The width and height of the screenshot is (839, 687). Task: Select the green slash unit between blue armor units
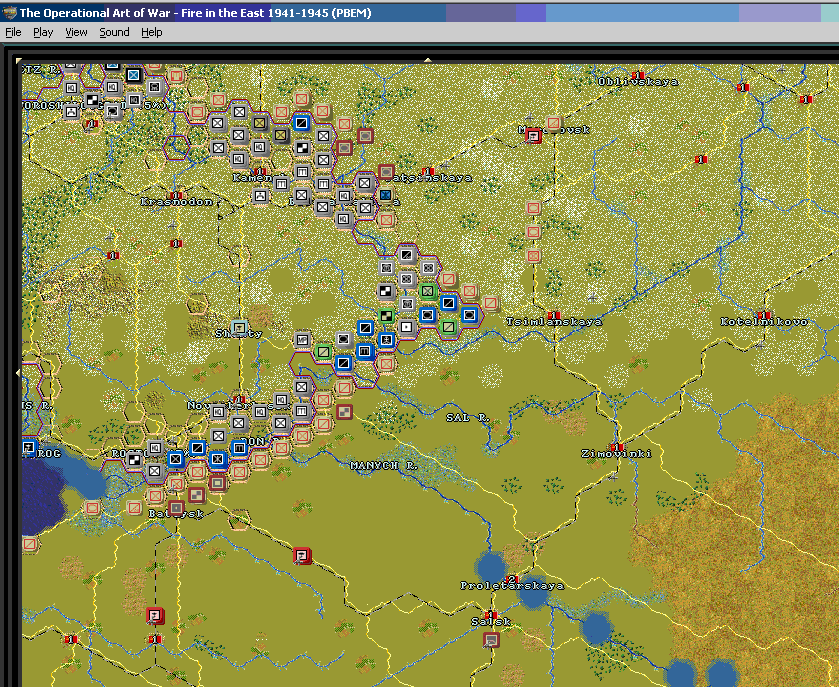448,327
